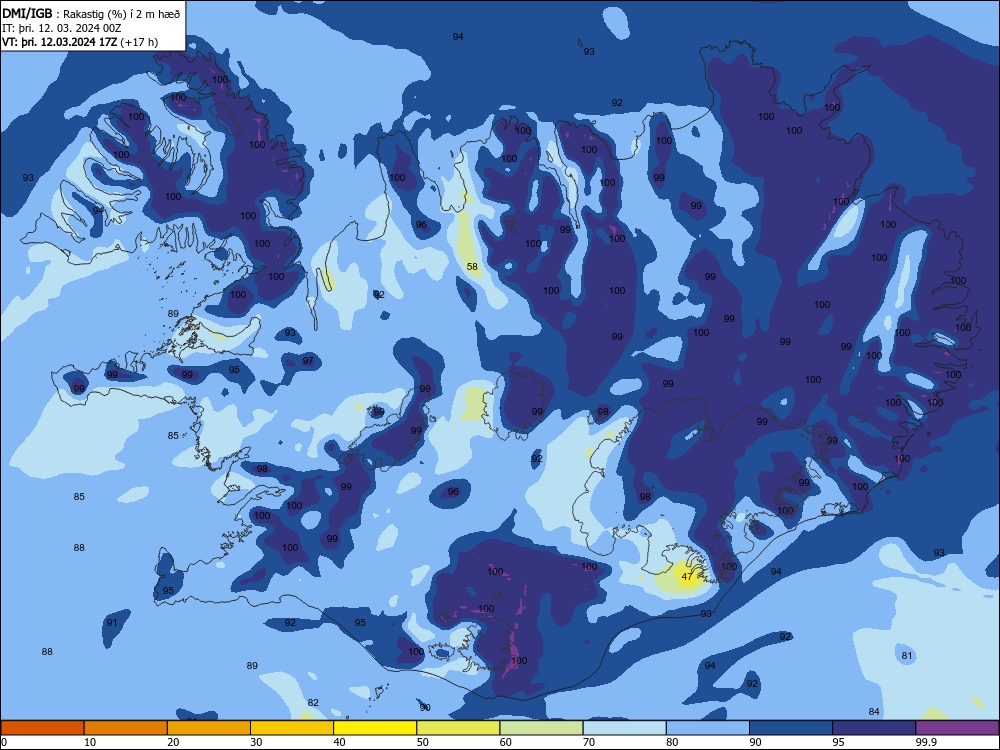Click the legend tick label '70'
1000x750 pixels.
[589, 742]
